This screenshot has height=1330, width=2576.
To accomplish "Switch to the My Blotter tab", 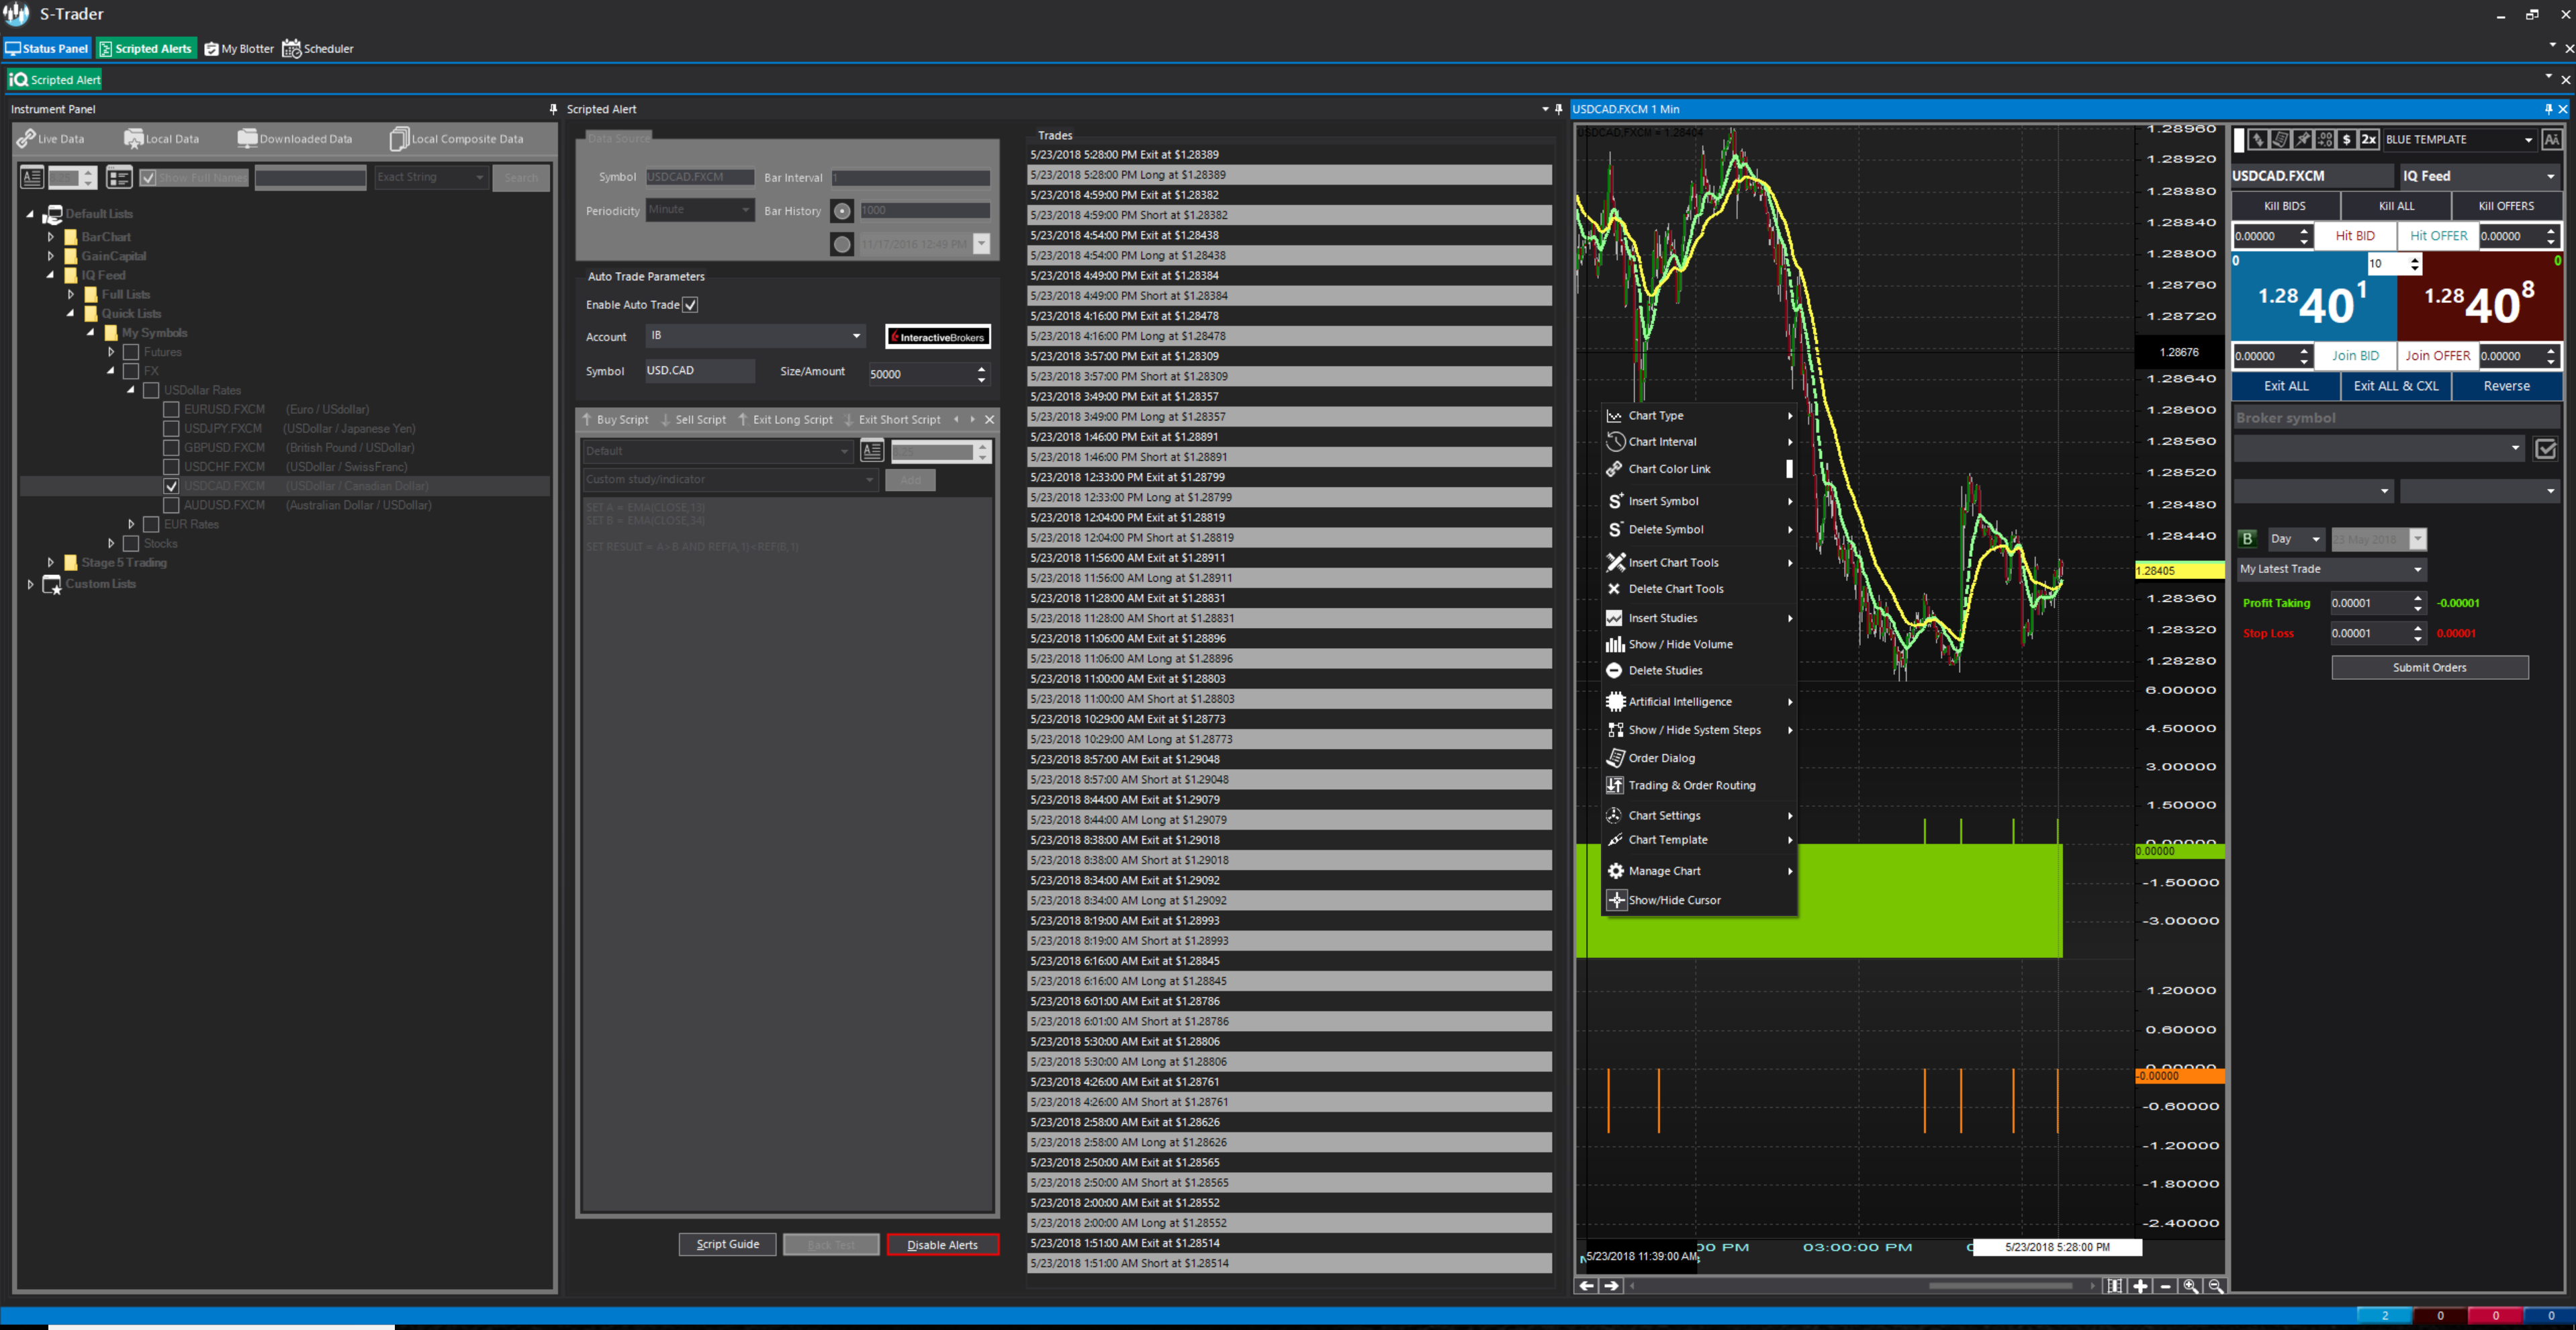I will coord(239,49).
